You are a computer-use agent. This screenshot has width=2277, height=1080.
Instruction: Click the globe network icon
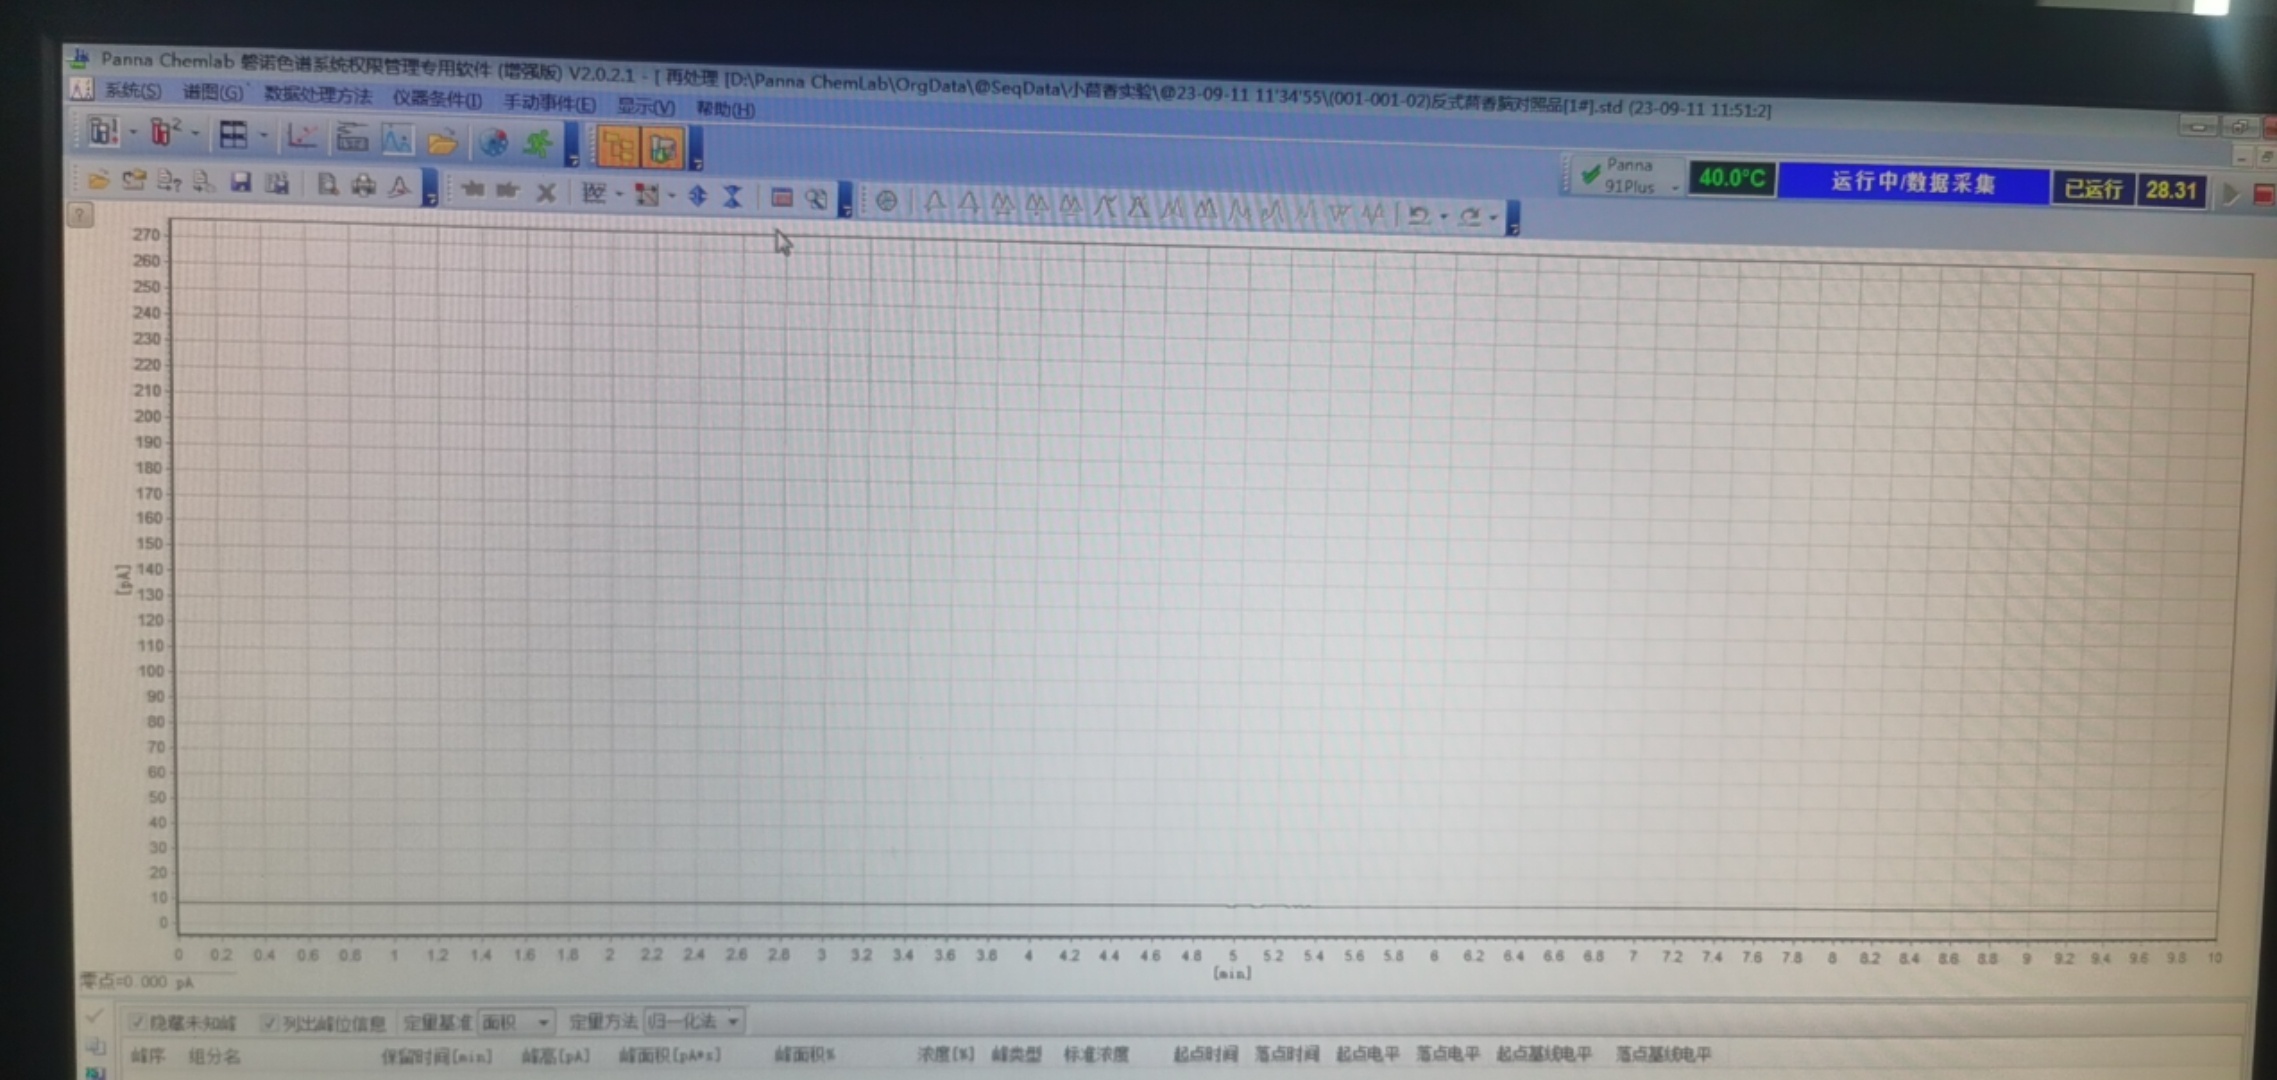493,143
